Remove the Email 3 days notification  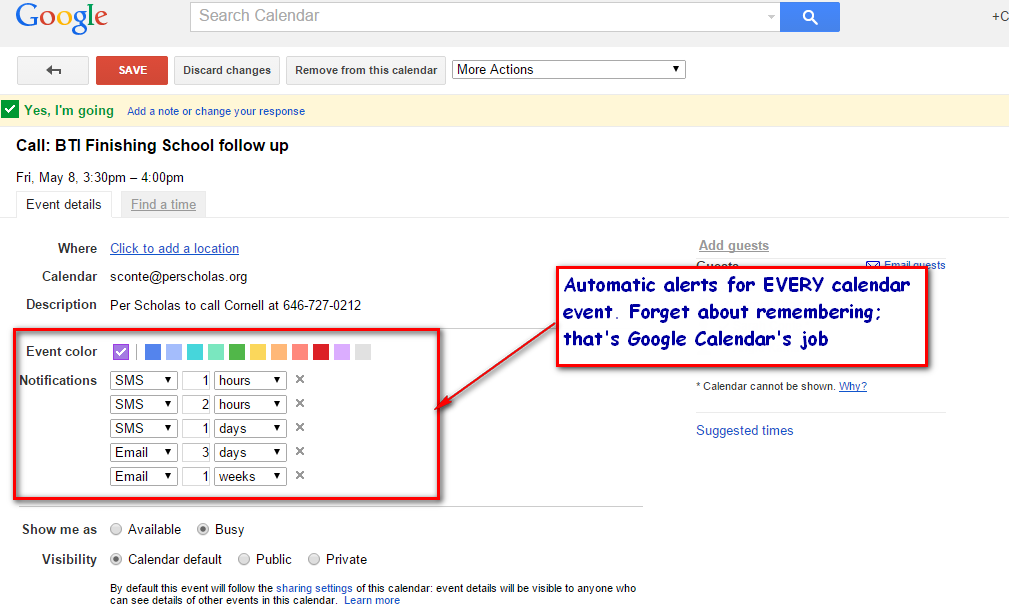300,452
